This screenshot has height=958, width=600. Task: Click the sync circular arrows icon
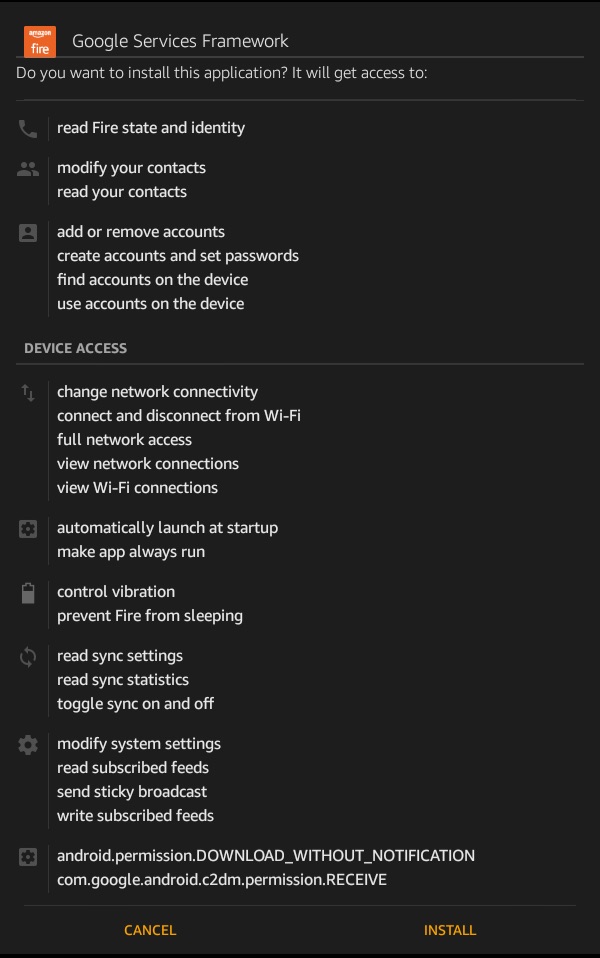tap(28, 657)
